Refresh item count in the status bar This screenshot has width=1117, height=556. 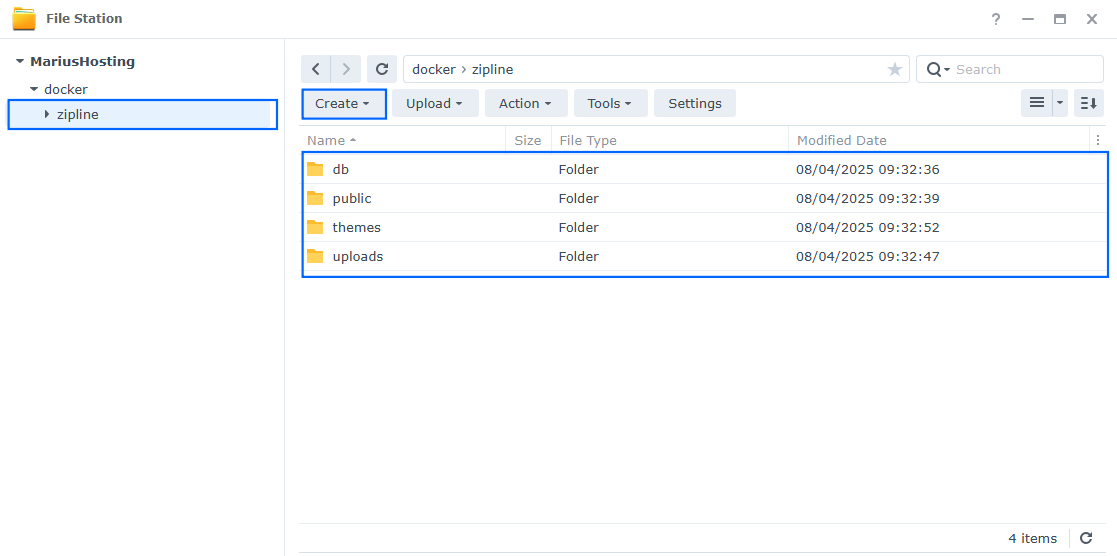pos(1086,538)
